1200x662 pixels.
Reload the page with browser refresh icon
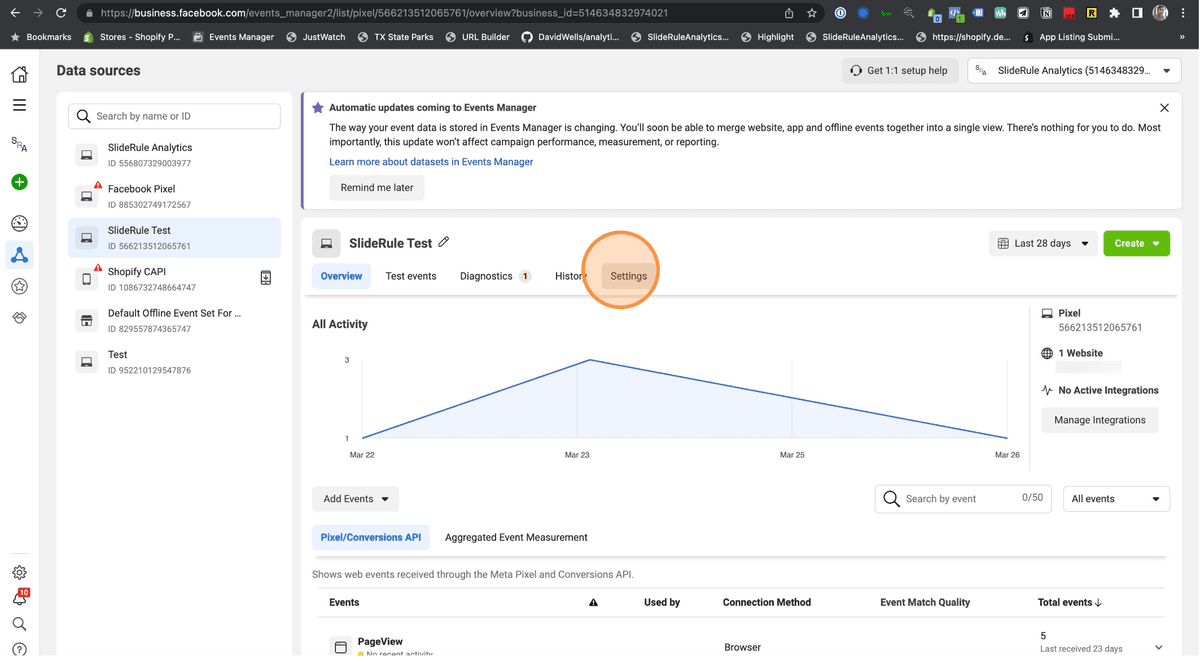(61, 13)
